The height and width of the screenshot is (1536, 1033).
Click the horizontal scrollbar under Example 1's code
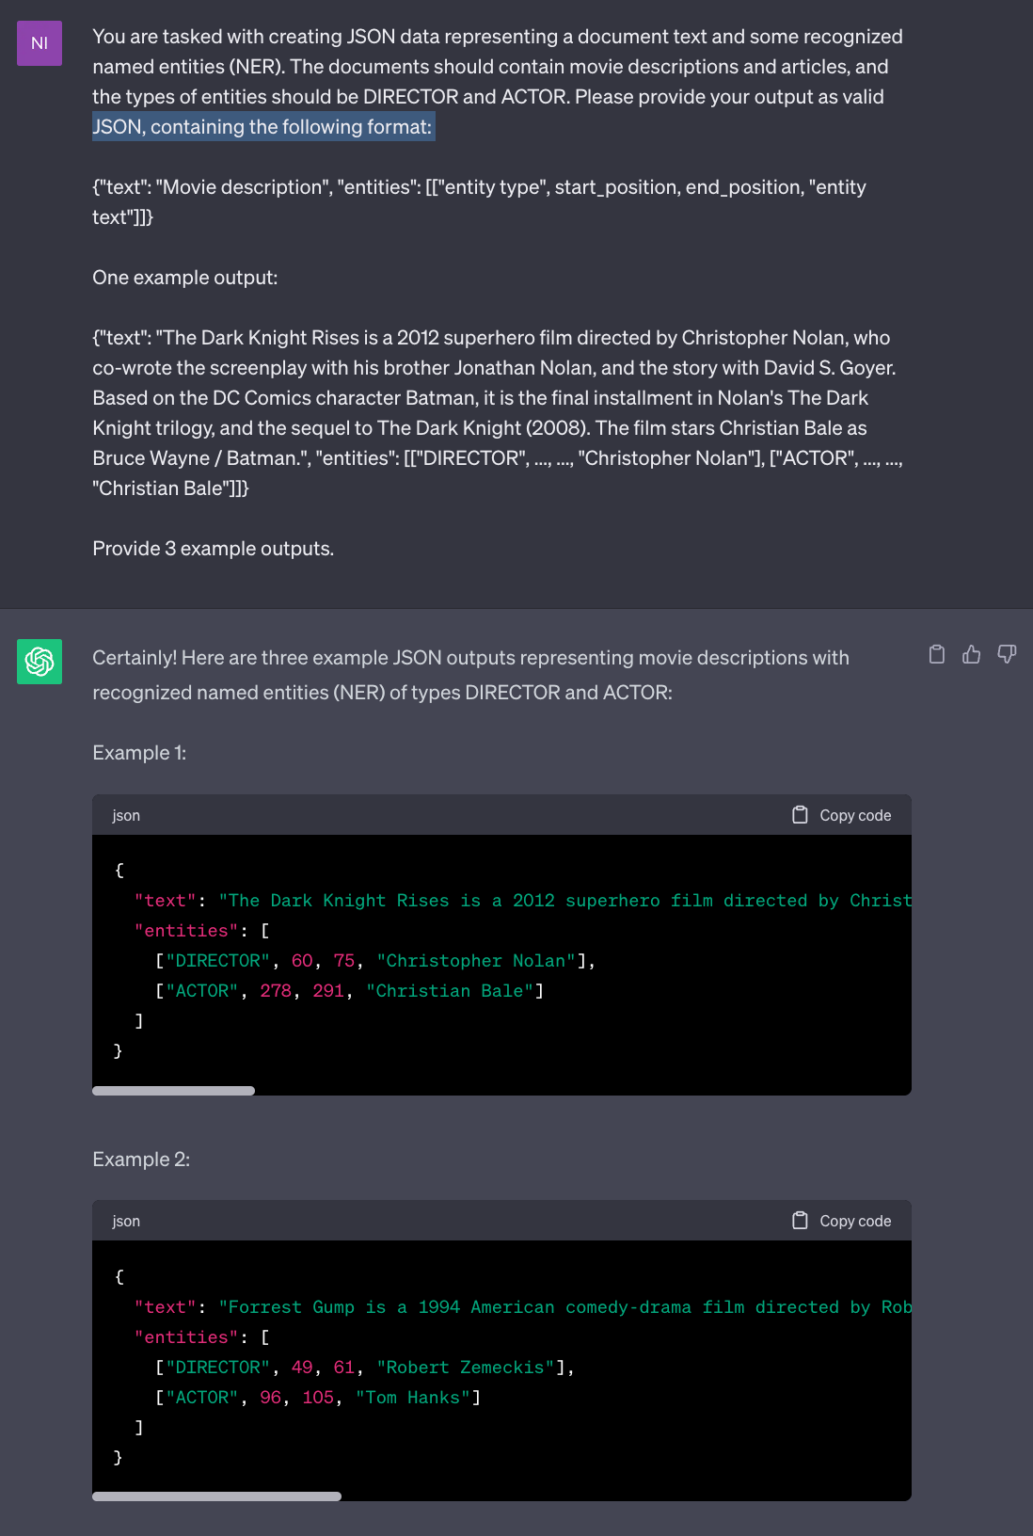173,1090
